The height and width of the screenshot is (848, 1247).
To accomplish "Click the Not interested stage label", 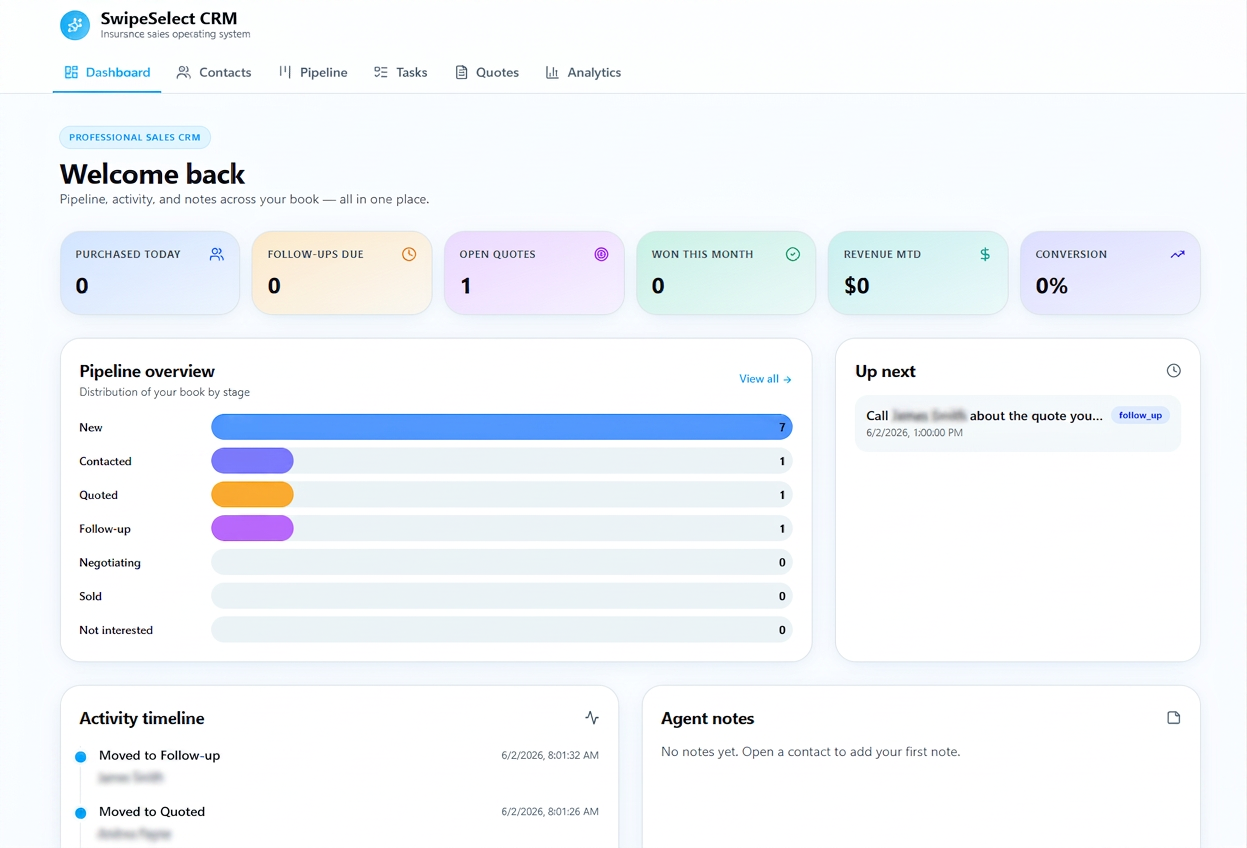I will click(116, 630).
